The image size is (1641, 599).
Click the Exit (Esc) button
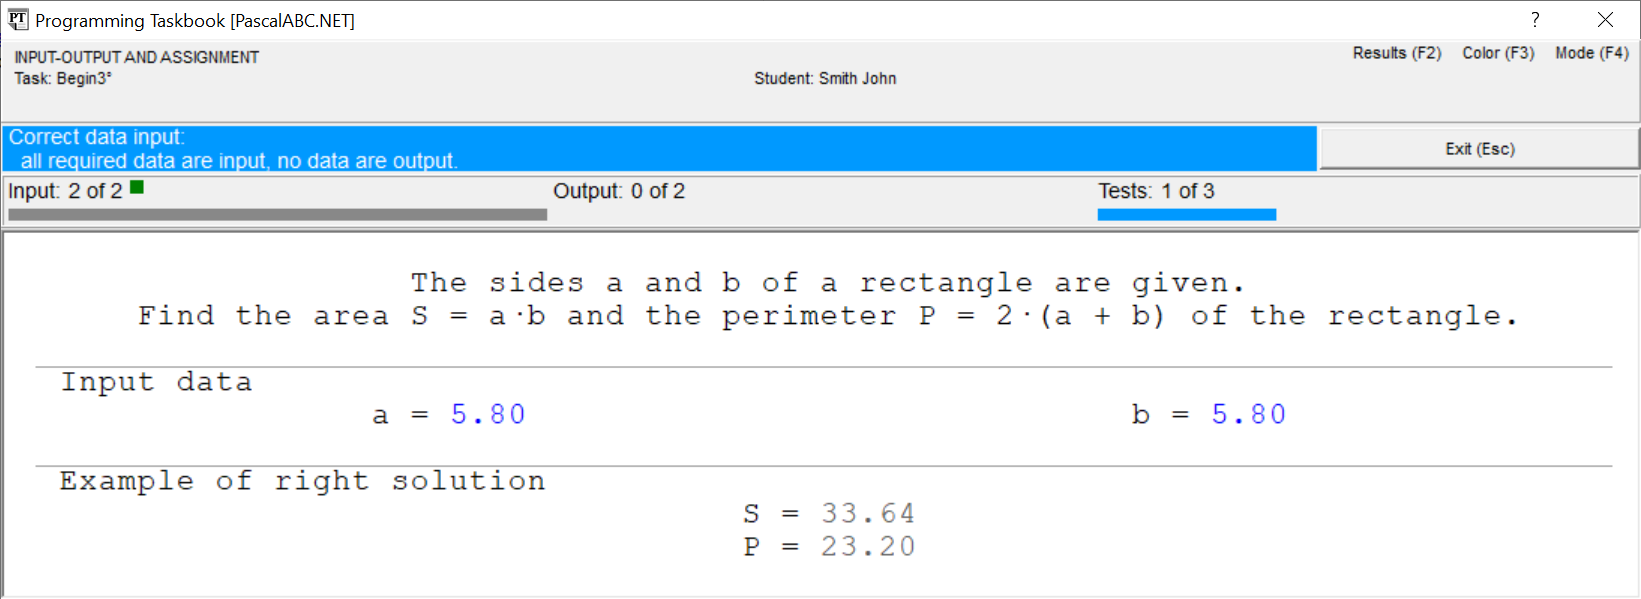1480,149
